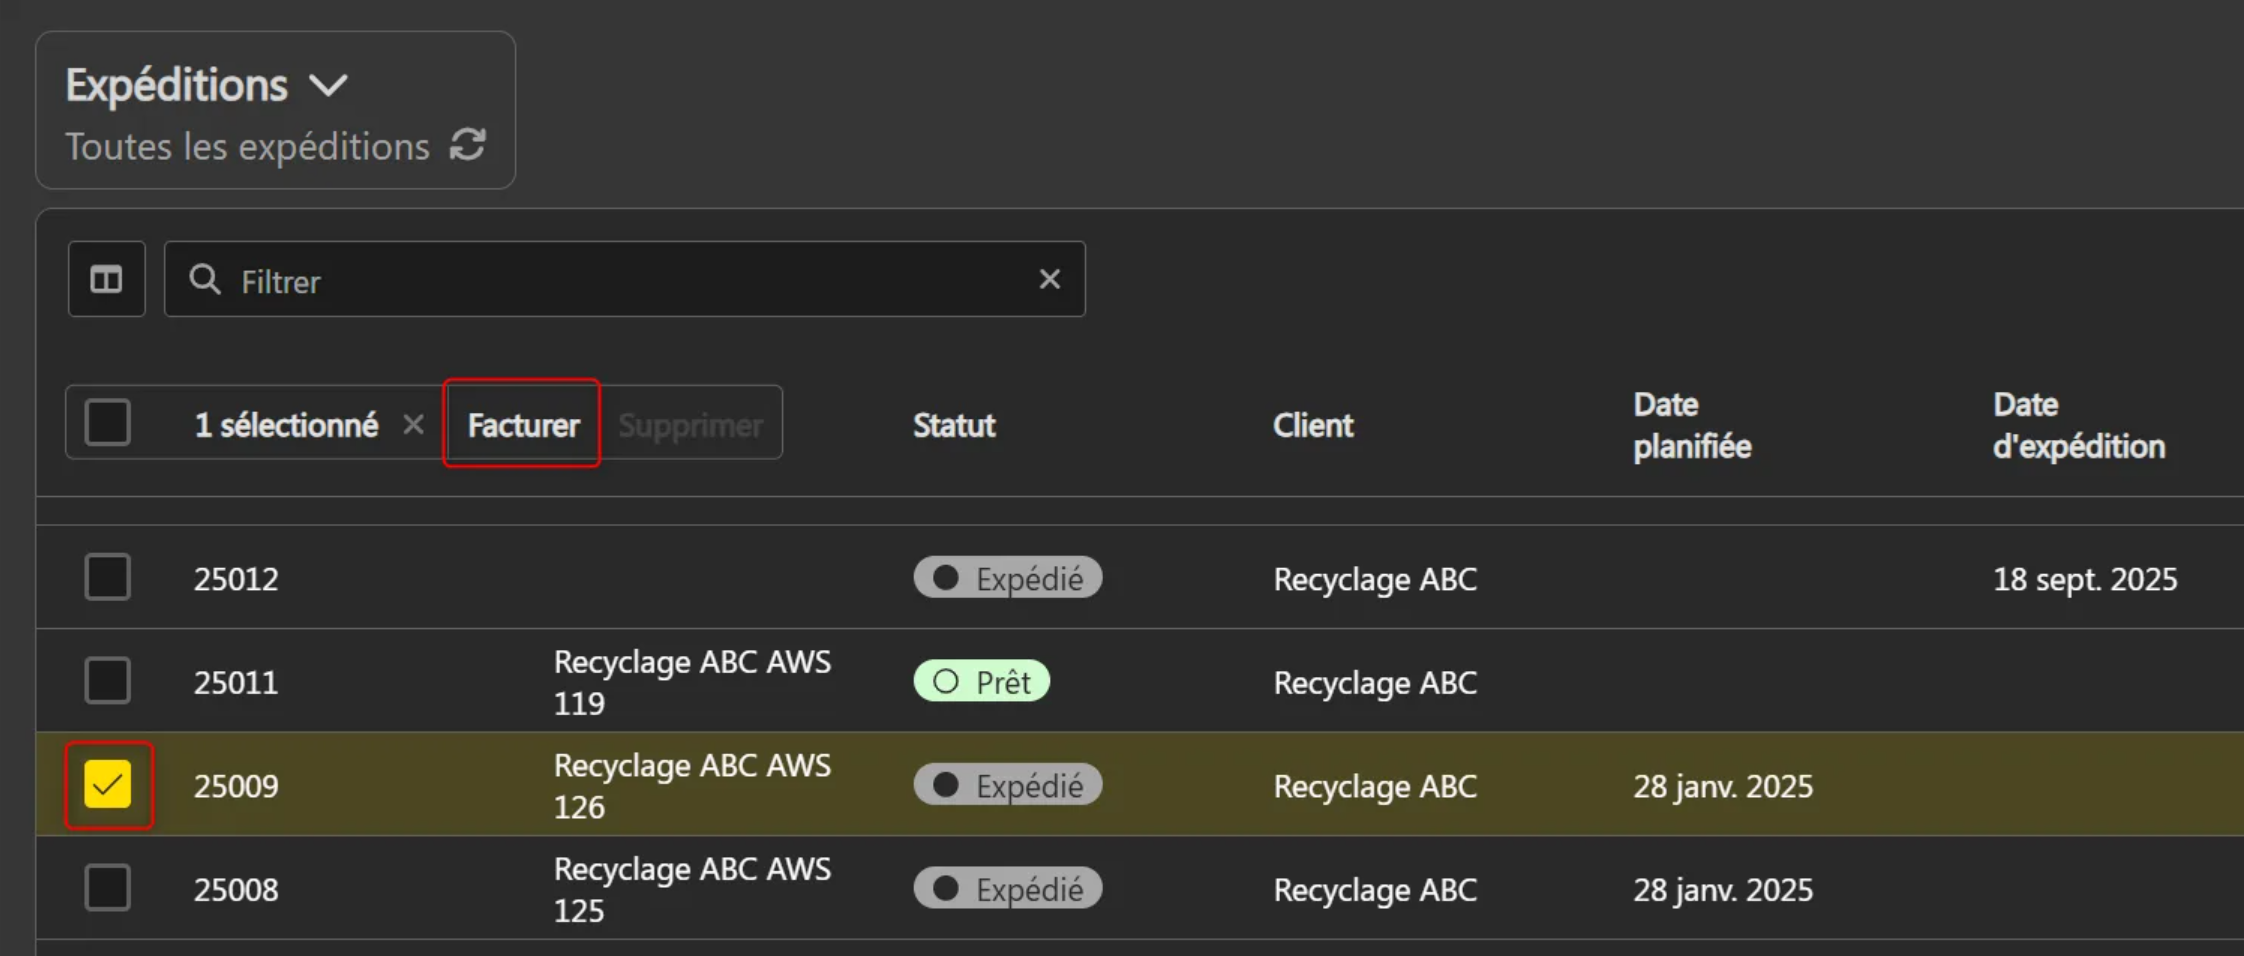
Task: Click the Supprimer button
Action: point(690,425)
